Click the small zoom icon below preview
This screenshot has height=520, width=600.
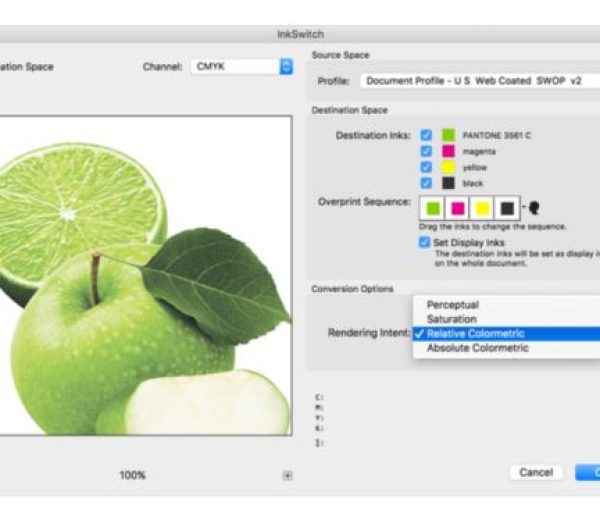pyautogui.click(x=287, y=476)
